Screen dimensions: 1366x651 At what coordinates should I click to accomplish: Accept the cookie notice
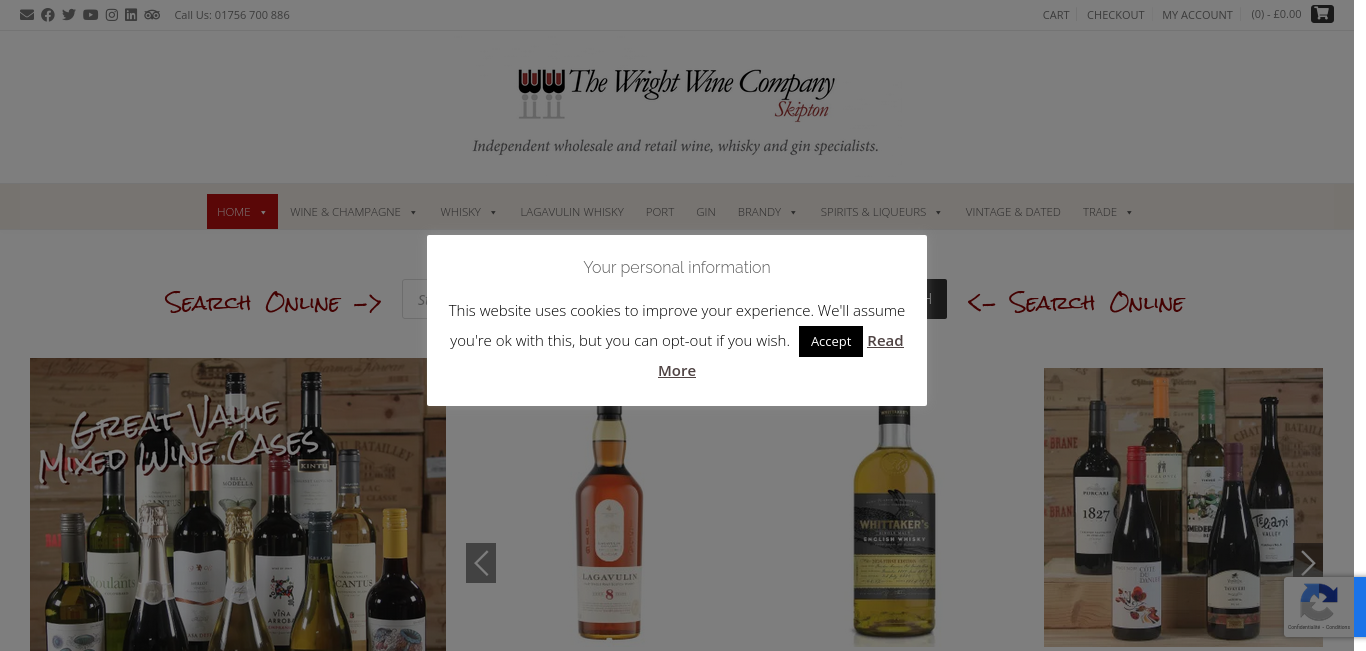point(831,341)
